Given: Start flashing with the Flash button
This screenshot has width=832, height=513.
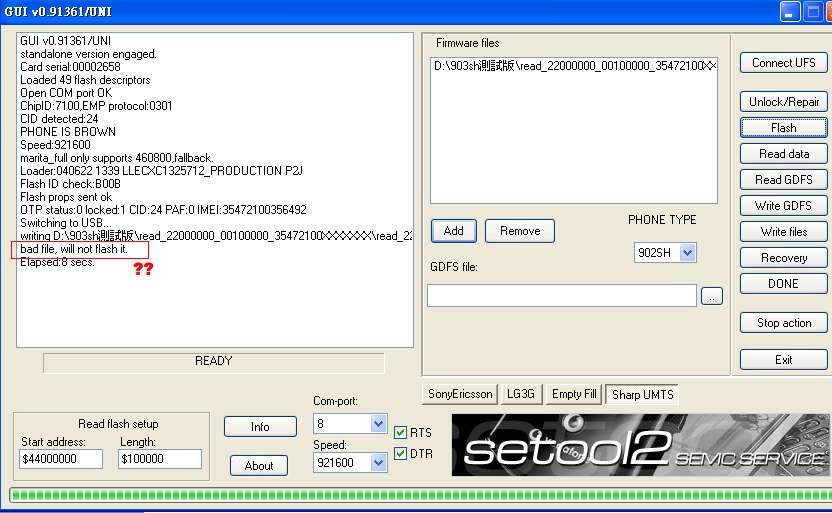Looking at the screenshot, I should coord(783,128).
